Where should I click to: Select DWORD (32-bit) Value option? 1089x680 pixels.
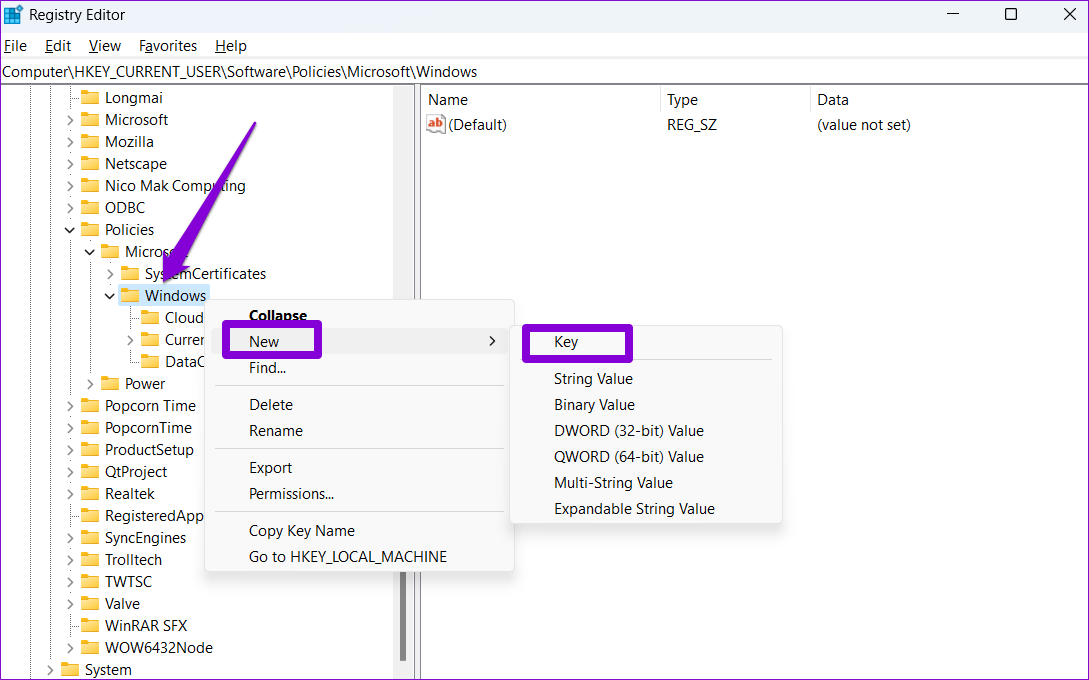click(629, 431)
